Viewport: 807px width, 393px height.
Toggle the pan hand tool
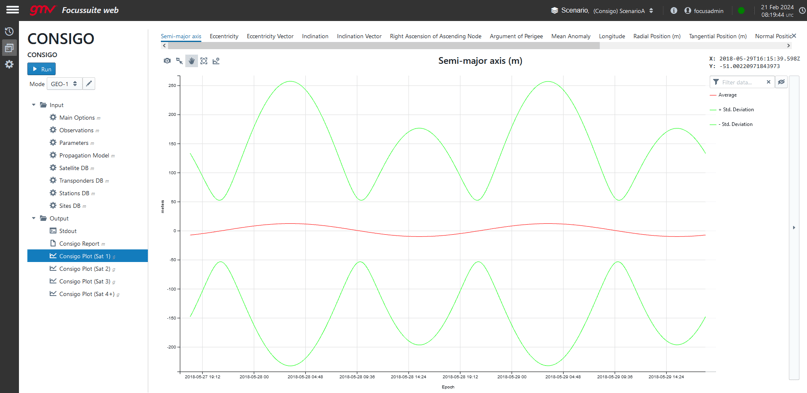(191, 61)
